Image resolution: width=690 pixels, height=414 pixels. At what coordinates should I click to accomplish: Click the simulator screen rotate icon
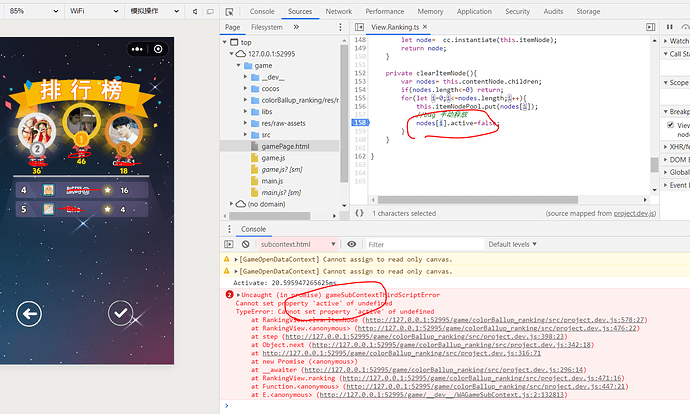pyautogui.click(x=210, y=11)
